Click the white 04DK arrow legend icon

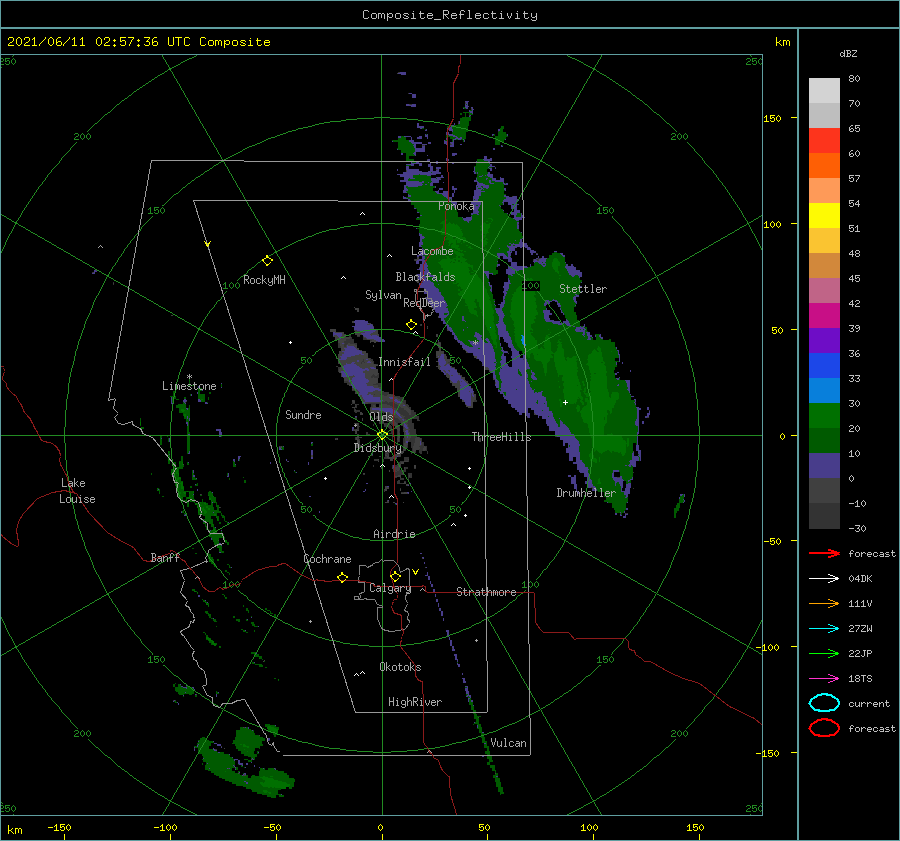(x=824, y=579)
